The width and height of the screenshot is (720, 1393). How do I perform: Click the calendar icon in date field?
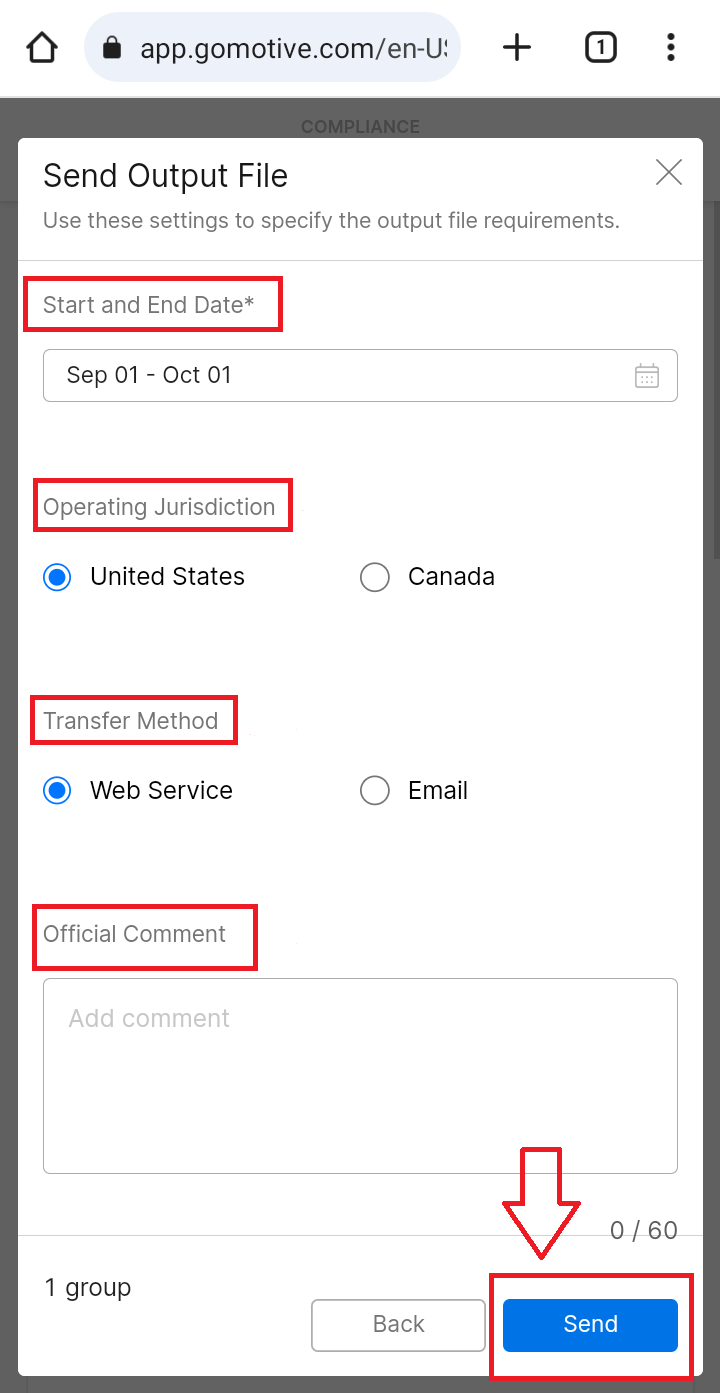647,376
